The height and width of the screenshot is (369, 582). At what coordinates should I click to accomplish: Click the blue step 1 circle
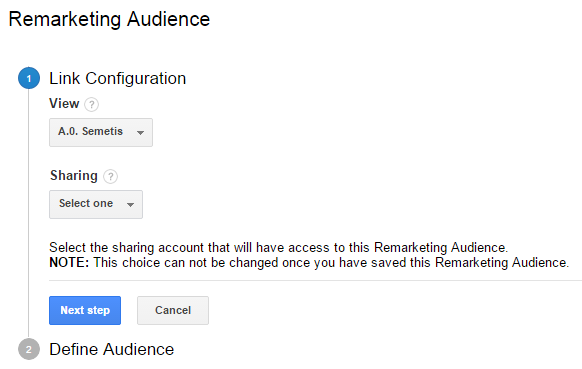29,78
